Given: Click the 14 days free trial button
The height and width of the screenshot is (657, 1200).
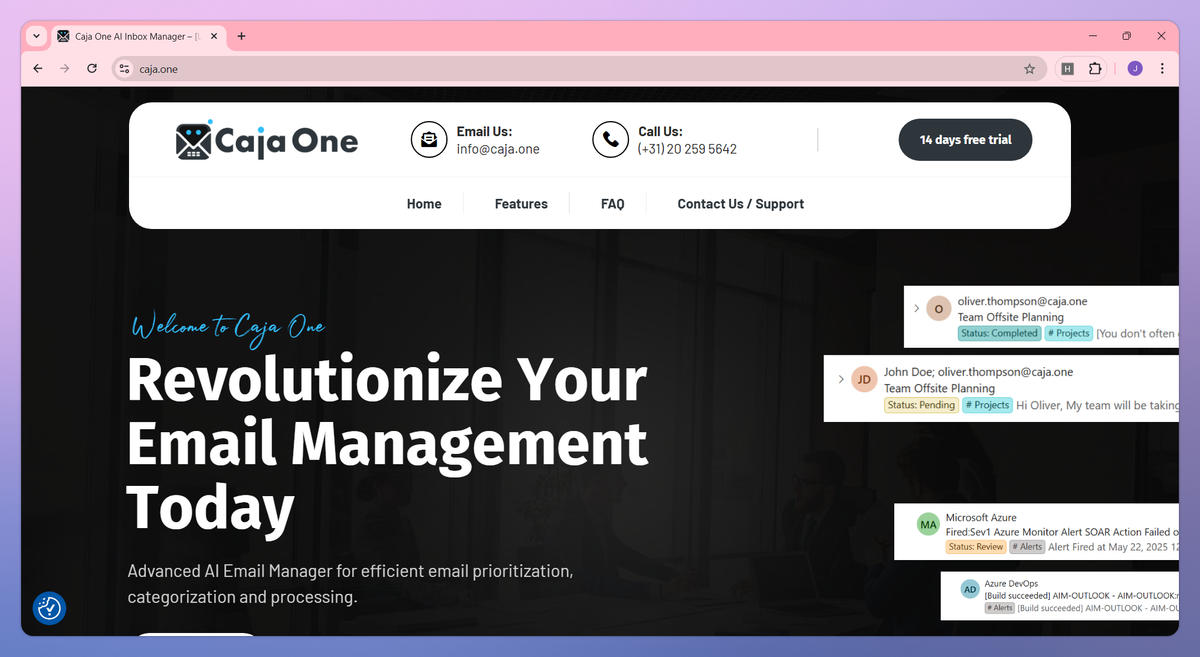Looking at the screenshot, I should (x=966, y=140).
